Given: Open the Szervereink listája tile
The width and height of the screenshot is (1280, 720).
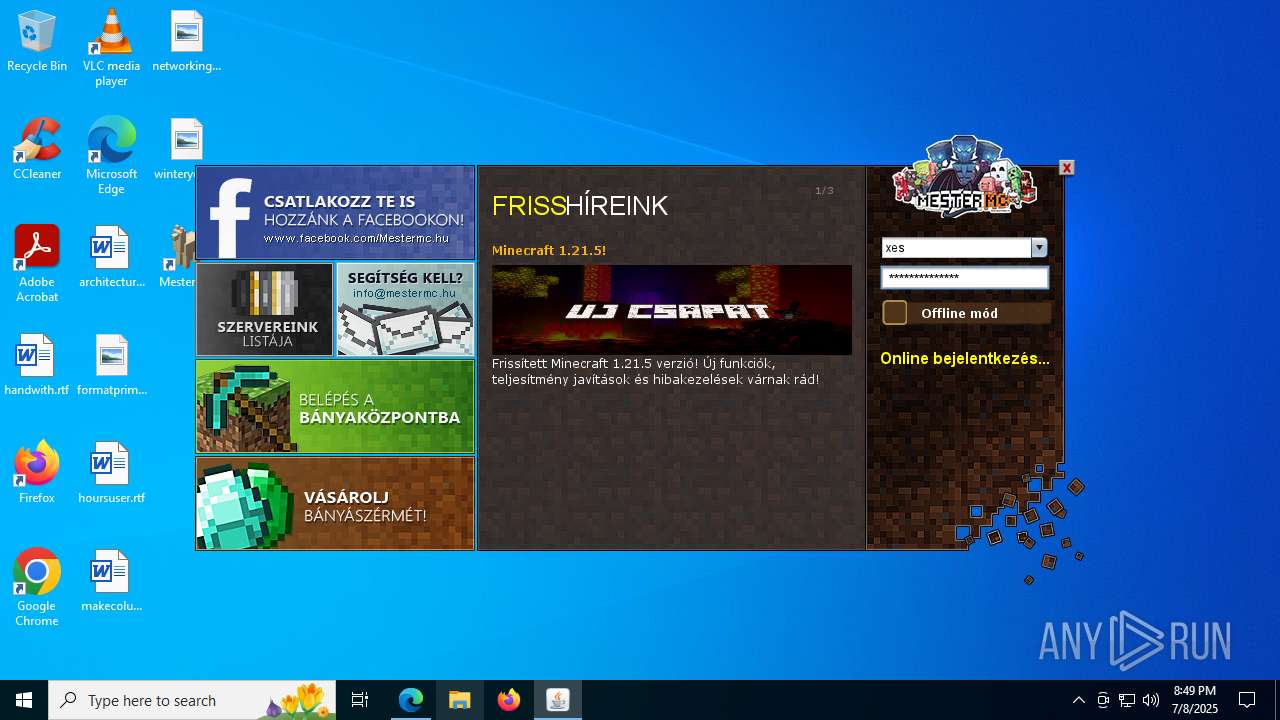Looking at the screenshot, I should coord(265,309).
